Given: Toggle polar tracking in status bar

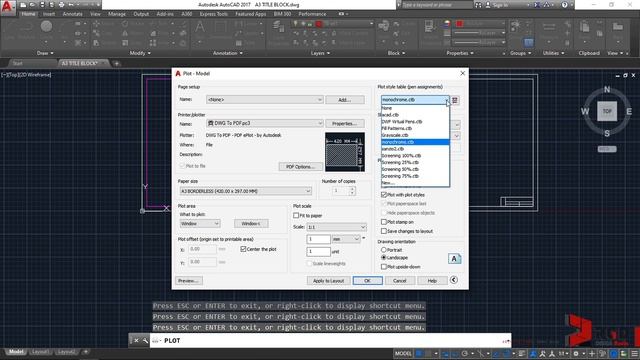Looking at the screenshot, I should tap(464, 353).
